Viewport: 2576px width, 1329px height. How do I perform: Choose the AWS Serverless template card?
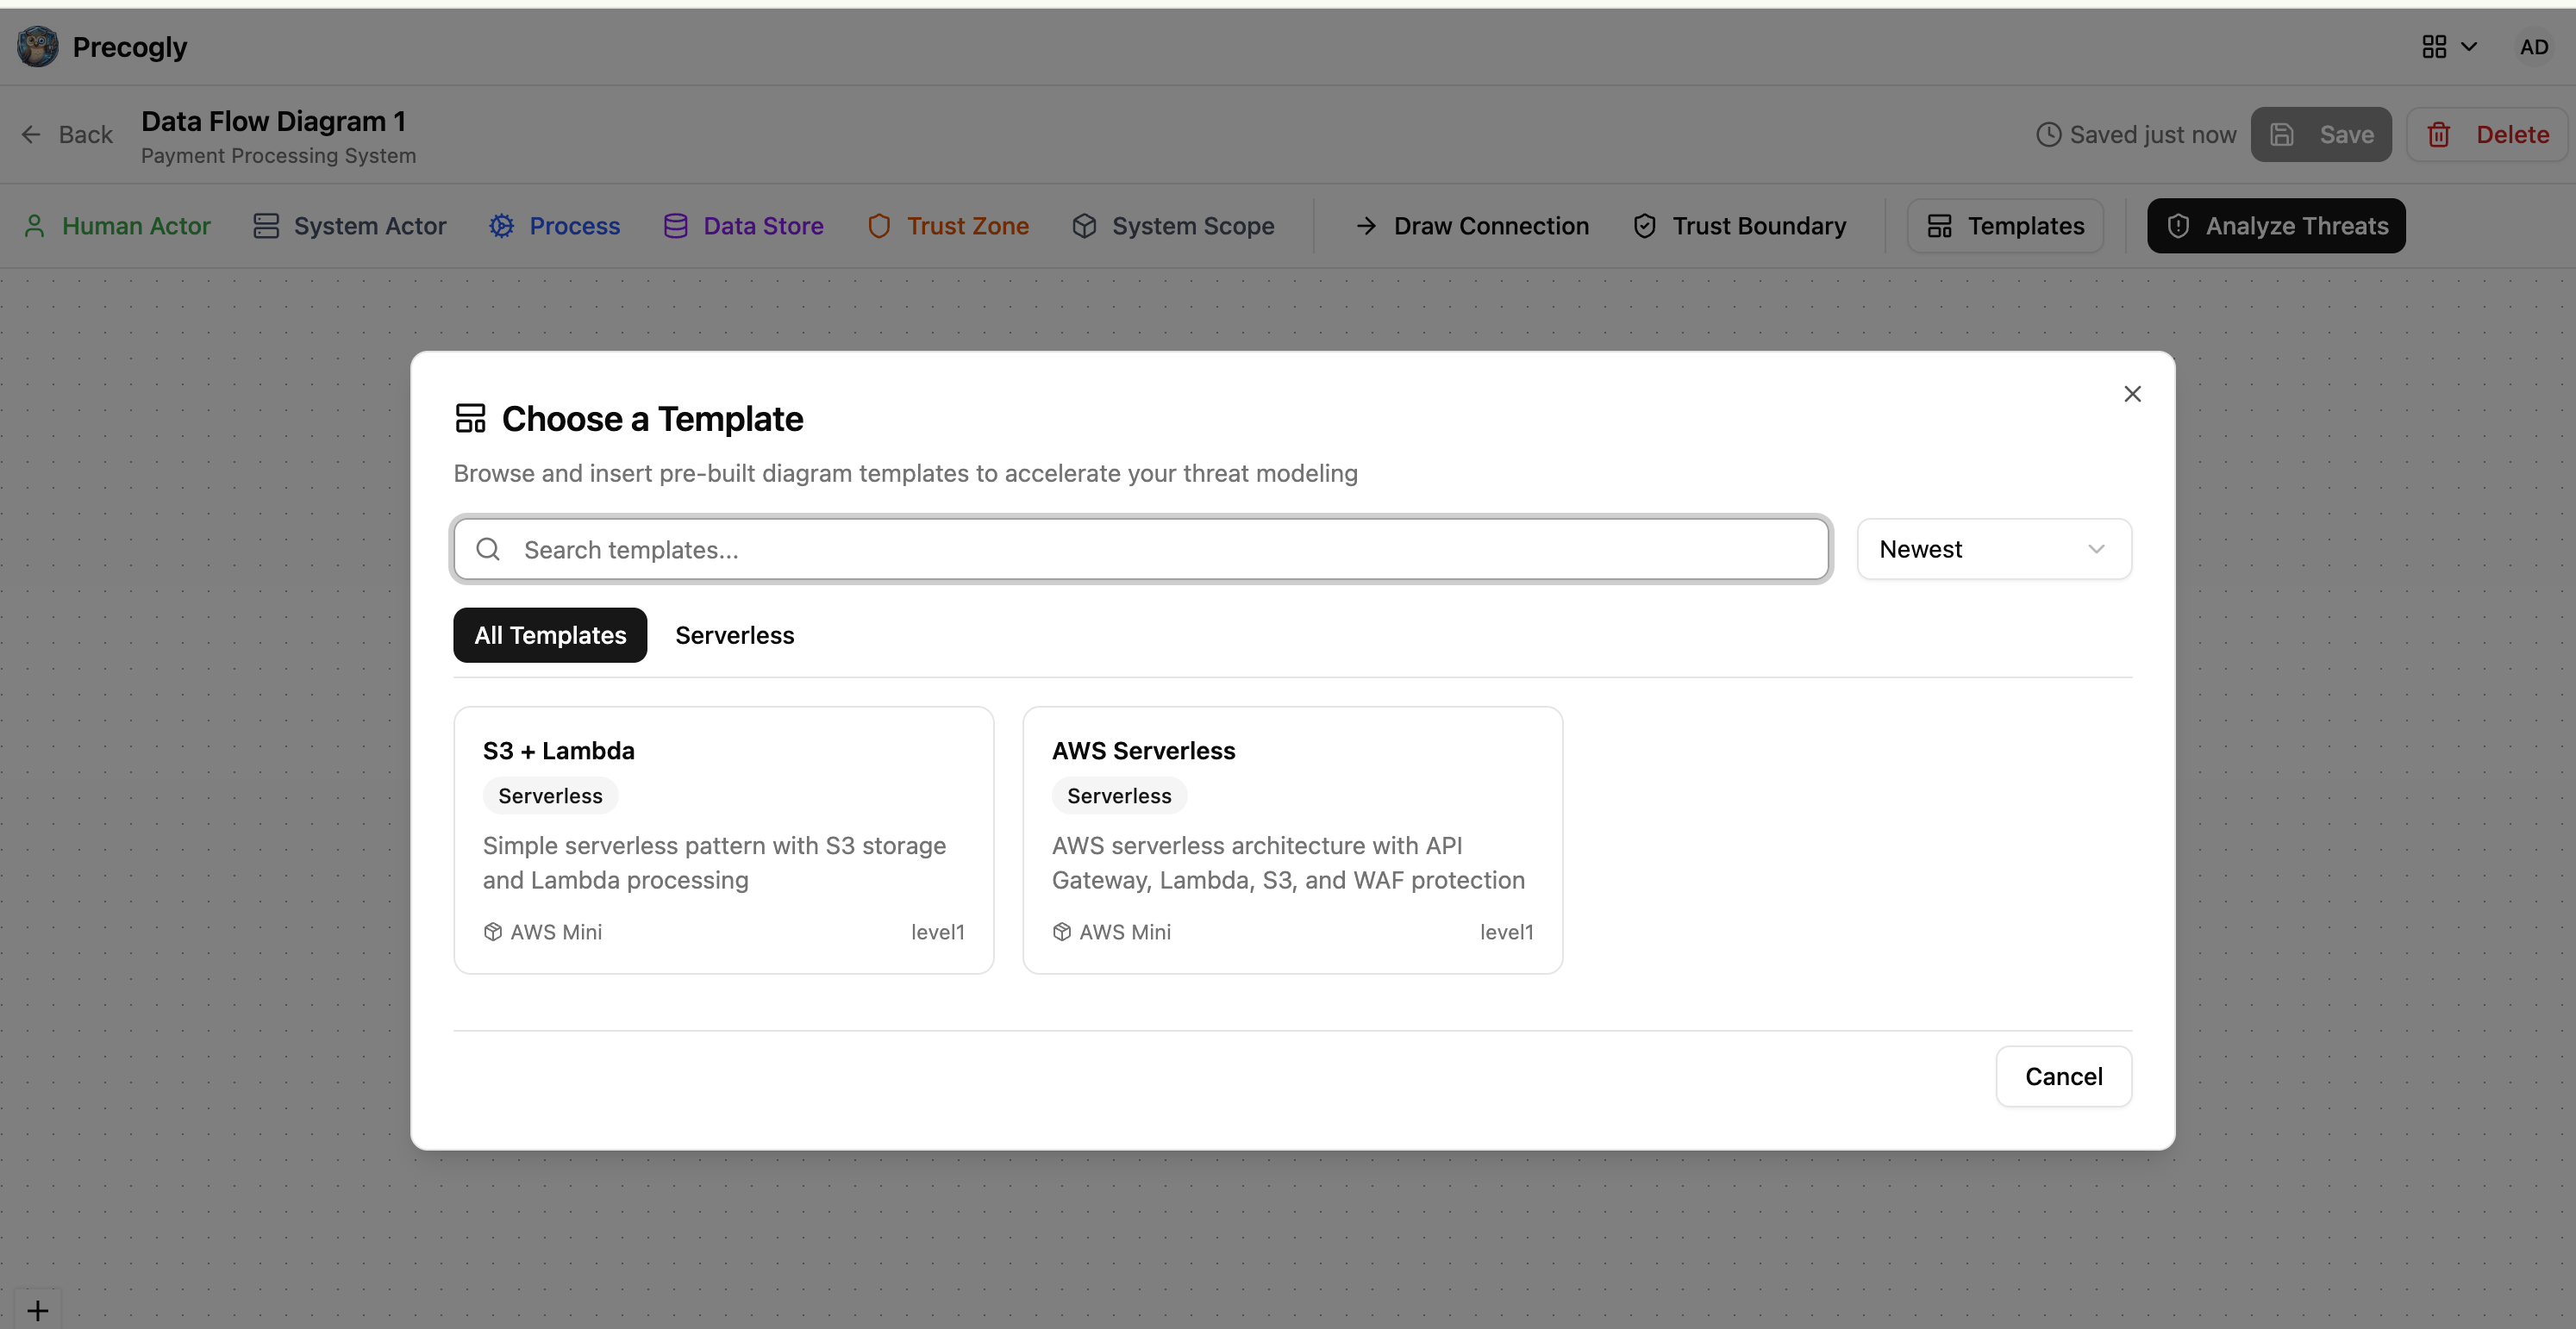click(1292, 840)
